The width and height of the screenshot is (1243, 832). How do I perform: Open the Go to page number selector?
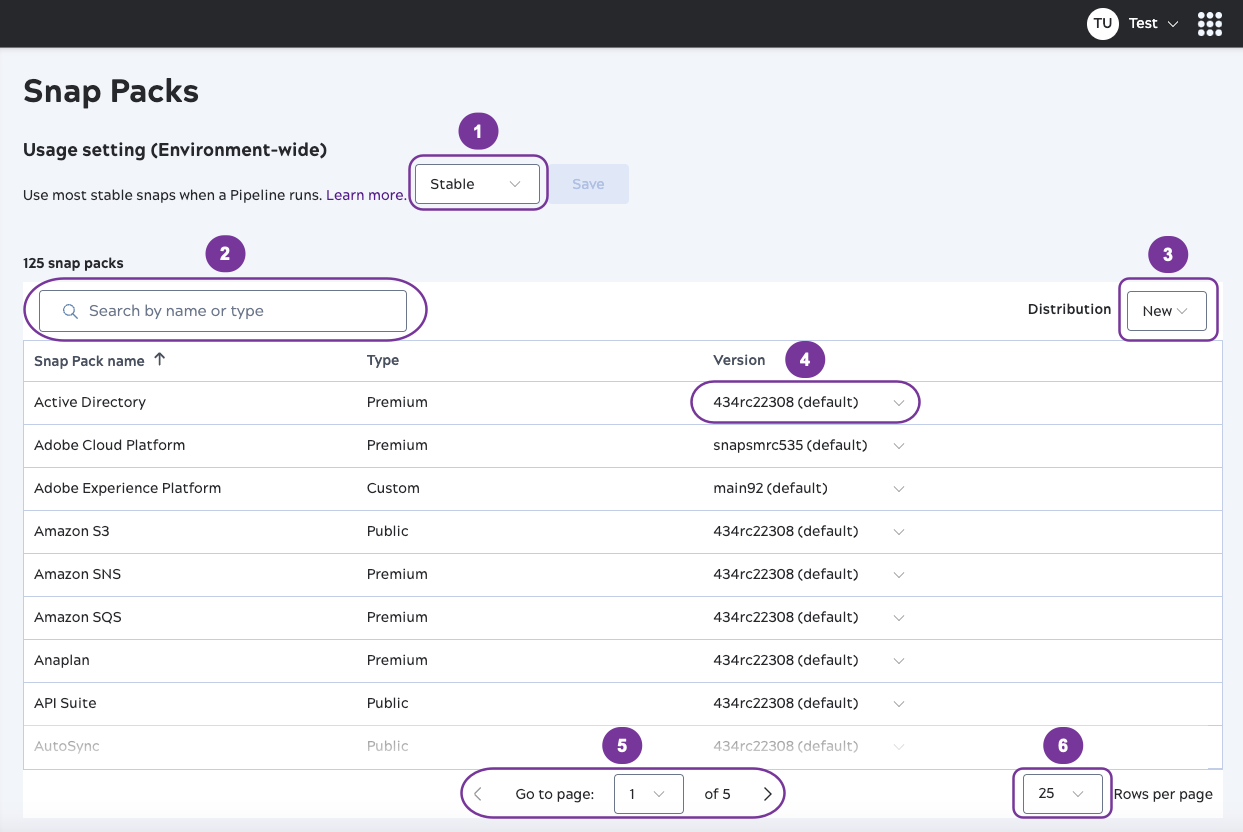(x=649, y=793)
